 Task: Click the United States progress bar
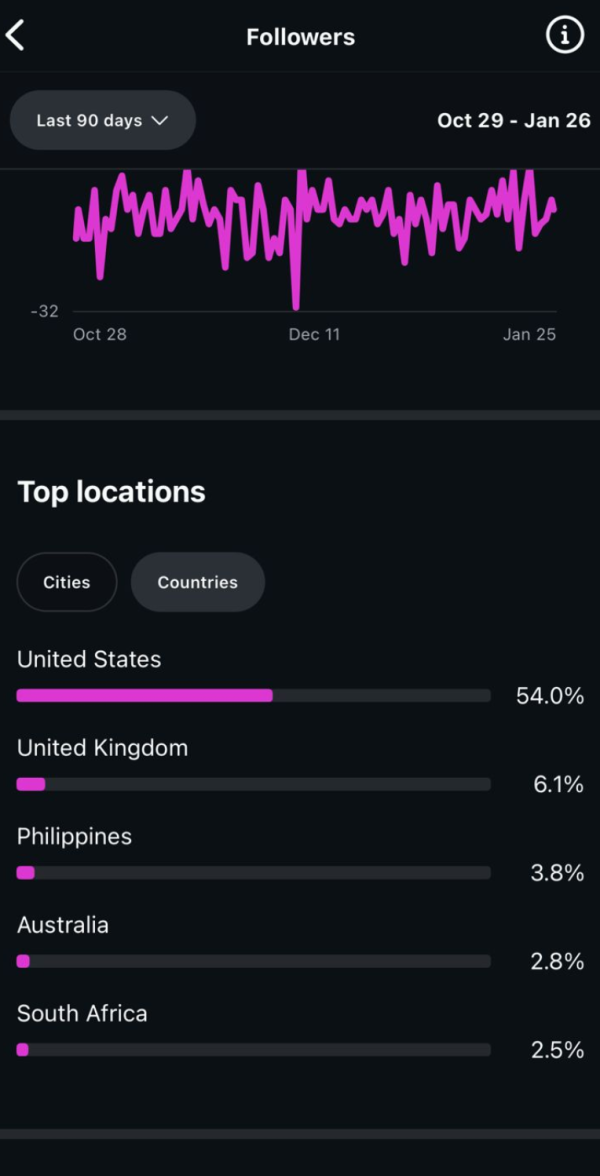[x=253, y=696]
